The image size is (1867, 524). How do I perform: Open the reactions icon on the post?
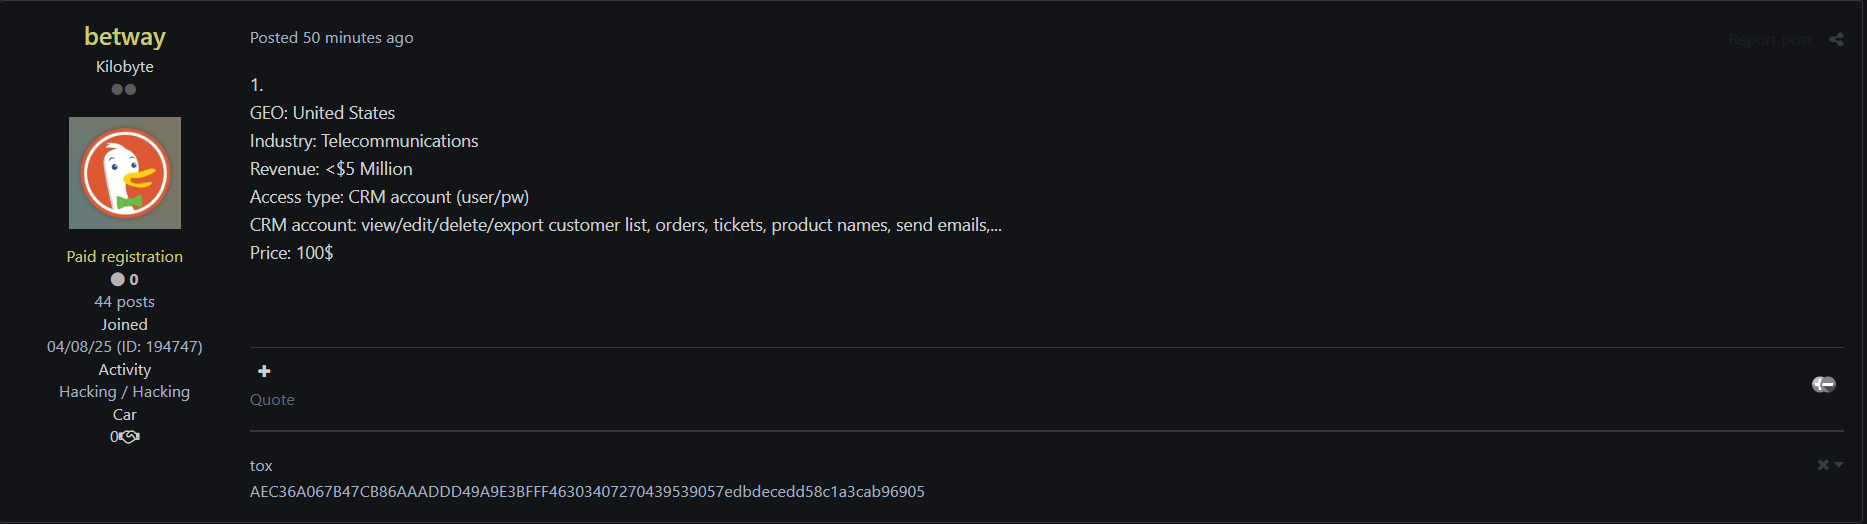1823,384
